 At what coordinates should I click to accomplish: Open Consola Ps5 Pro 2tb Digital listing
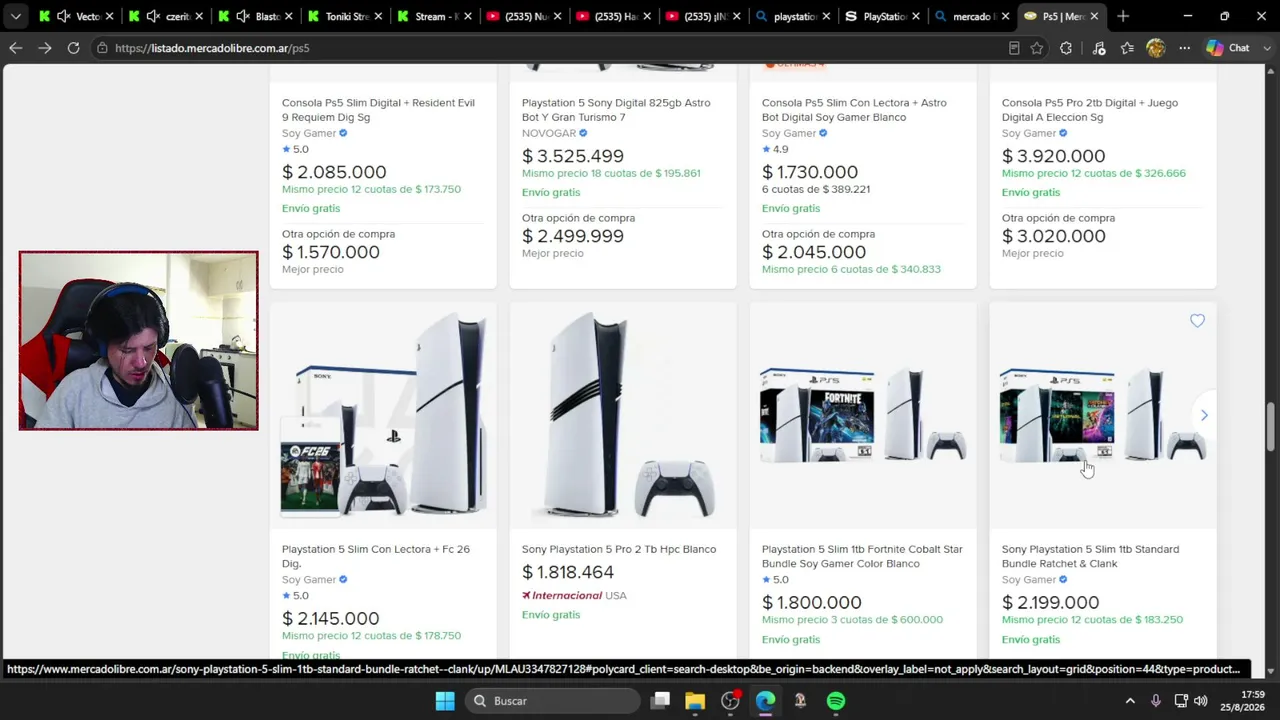(x=1090, y=110)
